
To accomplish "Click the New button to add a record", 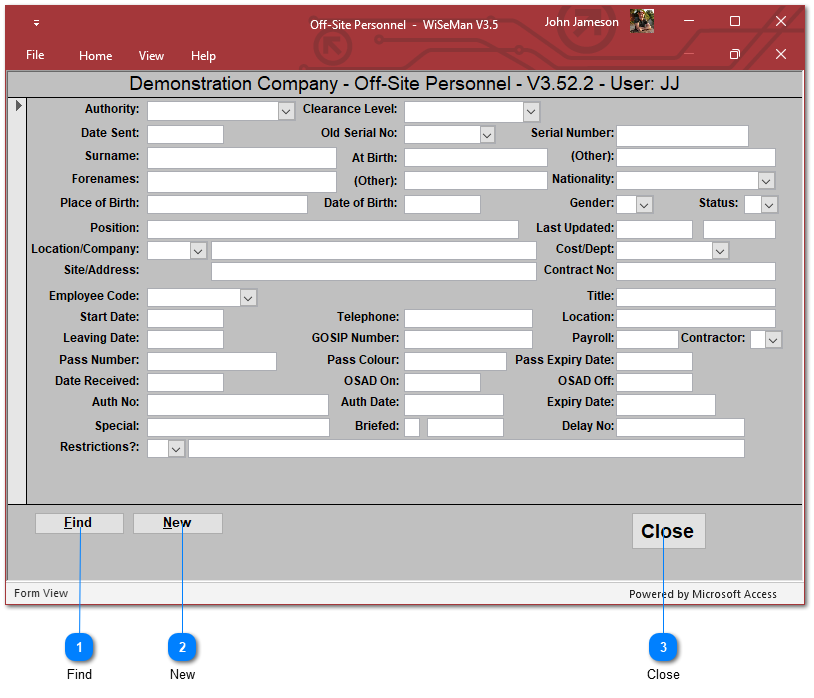I will point(178,523).
